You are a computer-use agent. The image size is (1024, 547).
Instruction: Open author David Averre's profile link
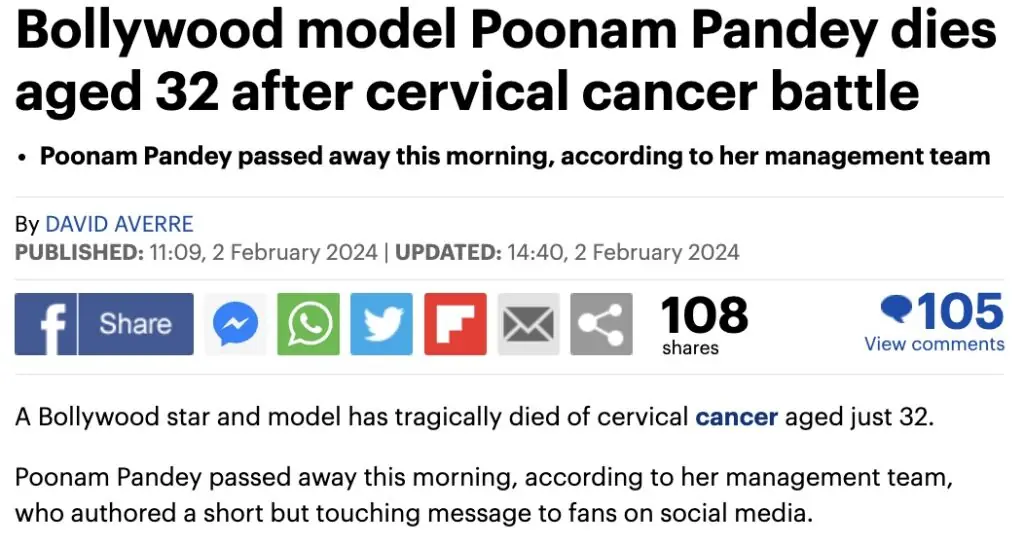click(x=119, y=224)
